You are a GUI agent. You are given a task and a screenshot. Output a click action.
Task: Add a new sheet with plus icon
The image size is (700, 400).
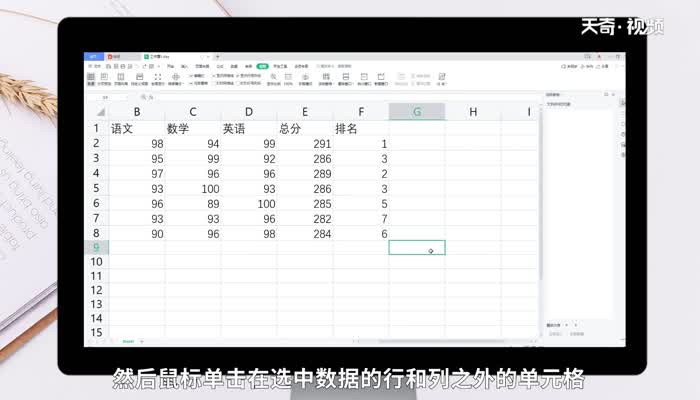[142, 342]
